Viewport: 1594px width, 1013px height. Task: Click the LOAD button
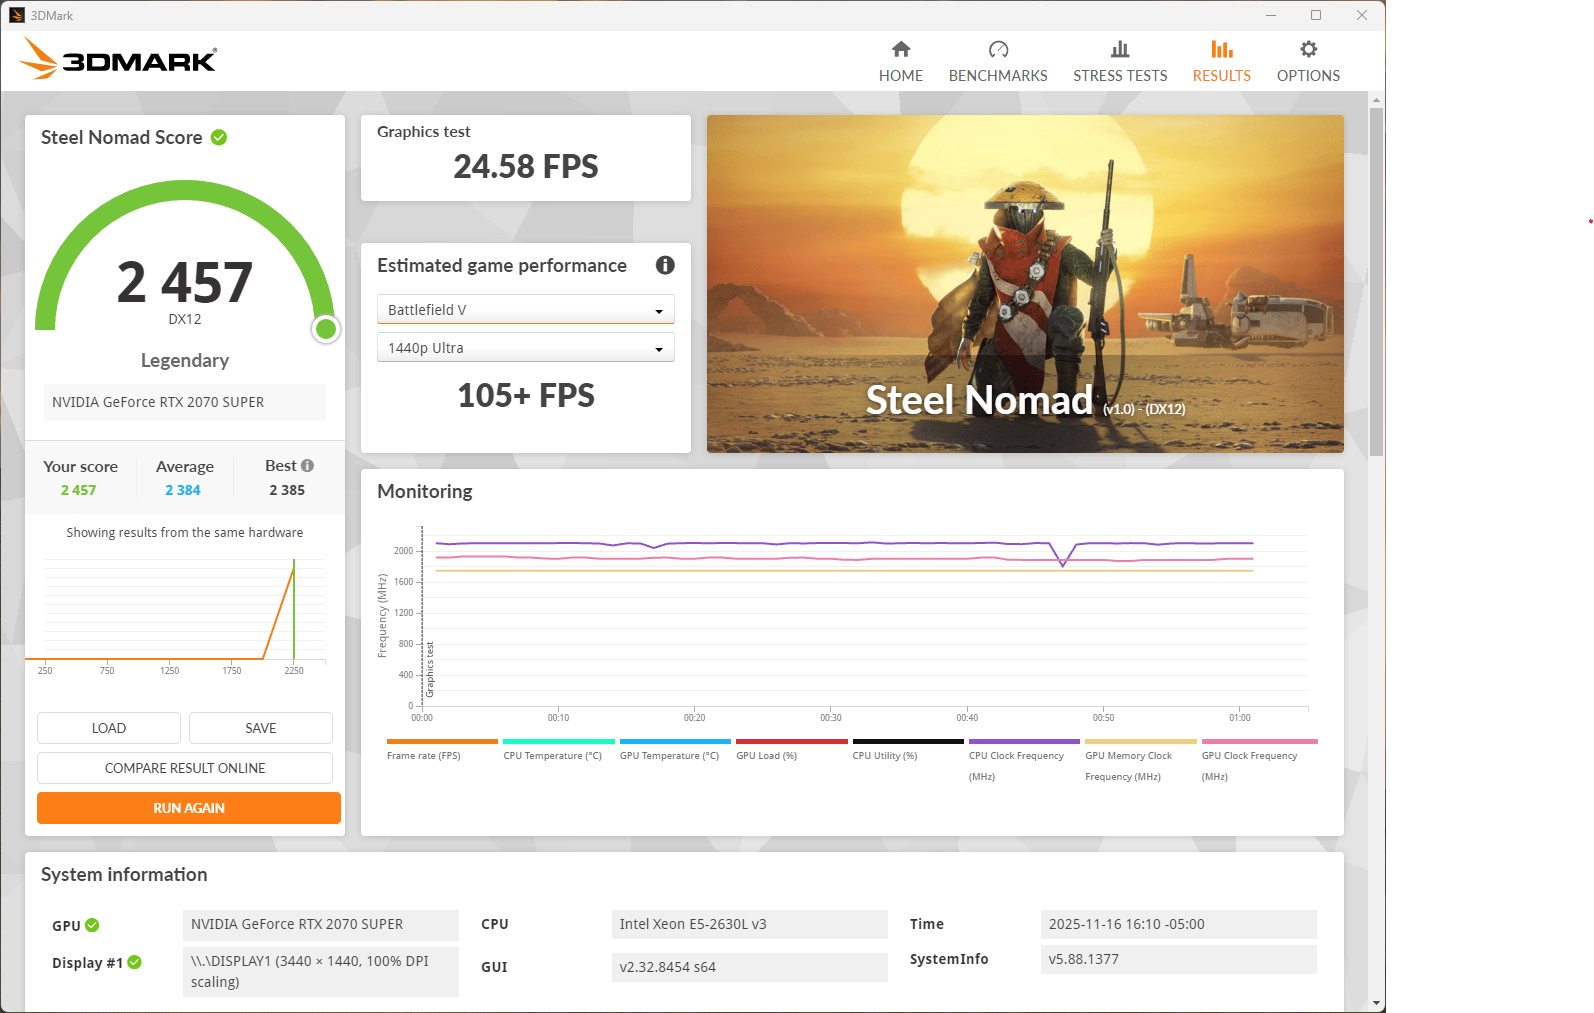point(109,728)
